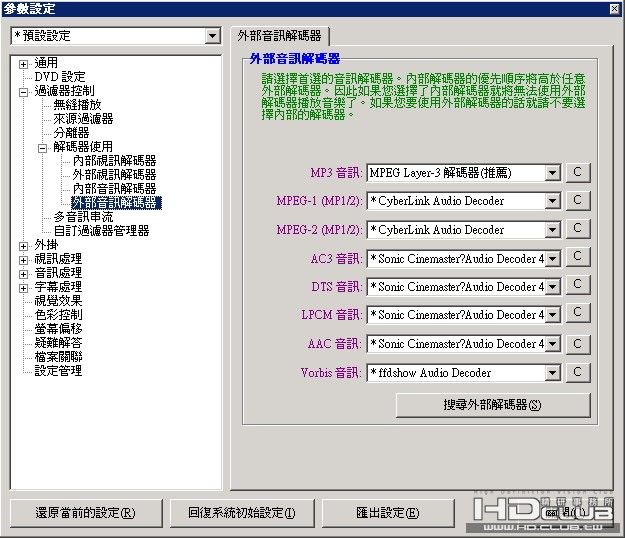Click the C button for Vorbis 音訊
The width and height of the screenshot is (625, 538).
pos(578,373)
